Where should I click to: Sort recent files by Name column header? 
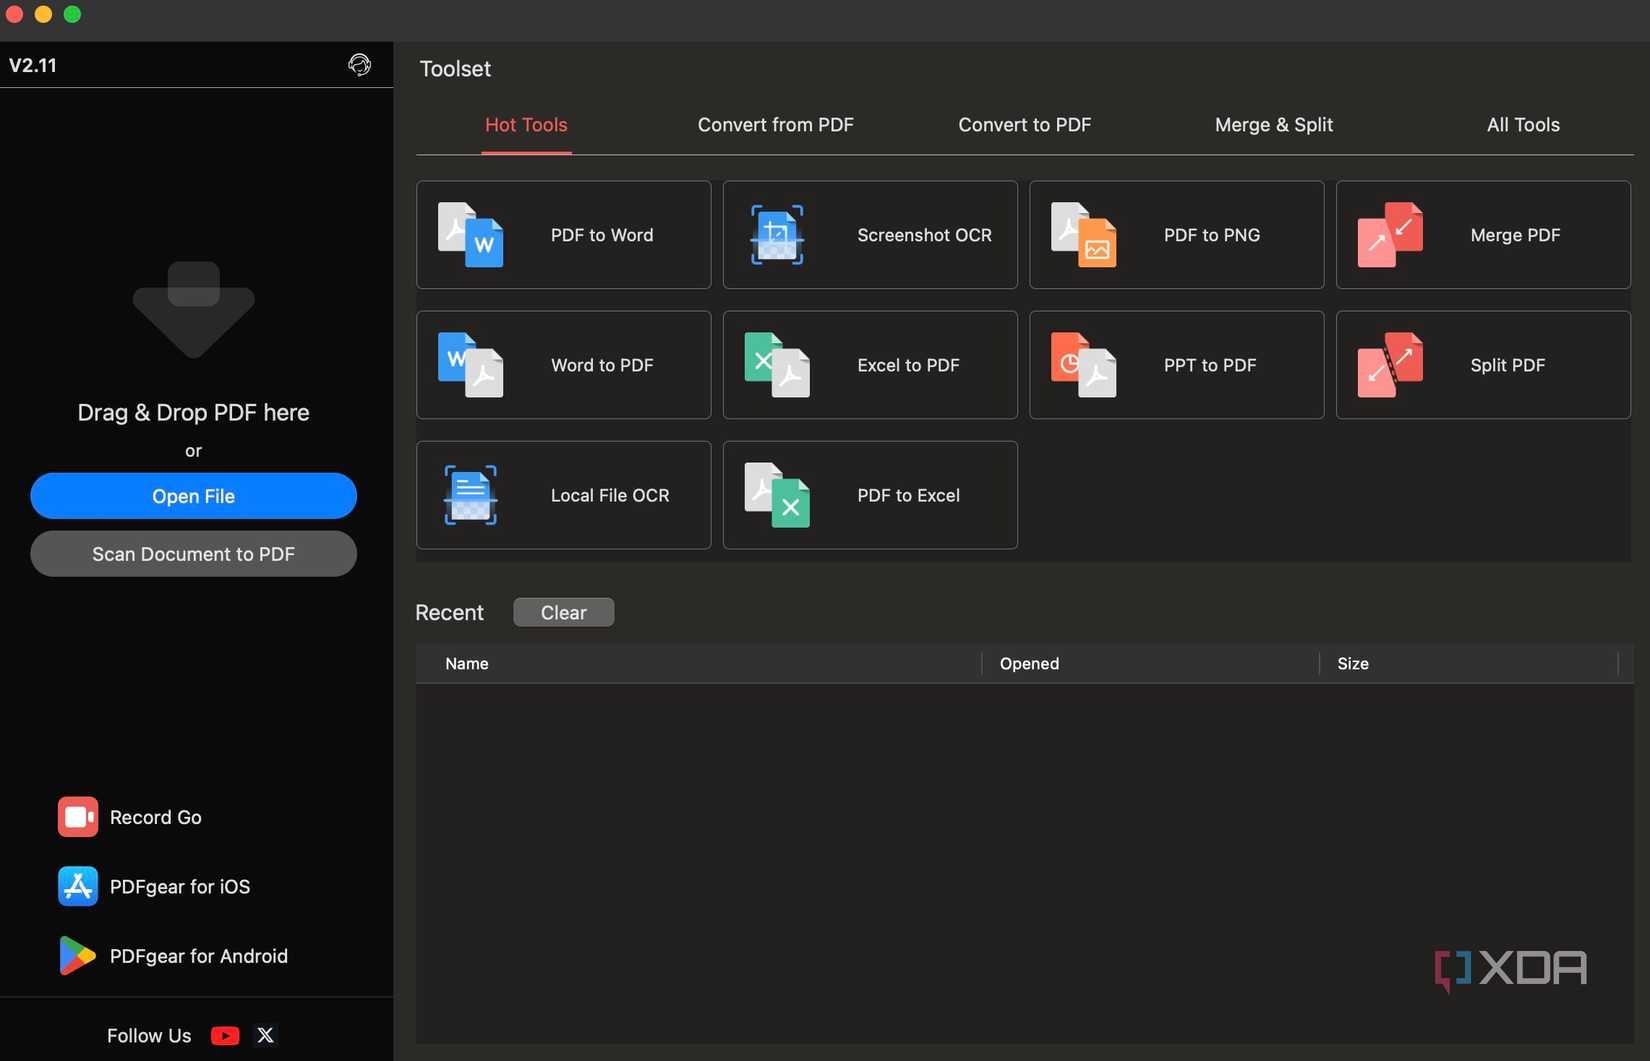(x=467, y=664)
